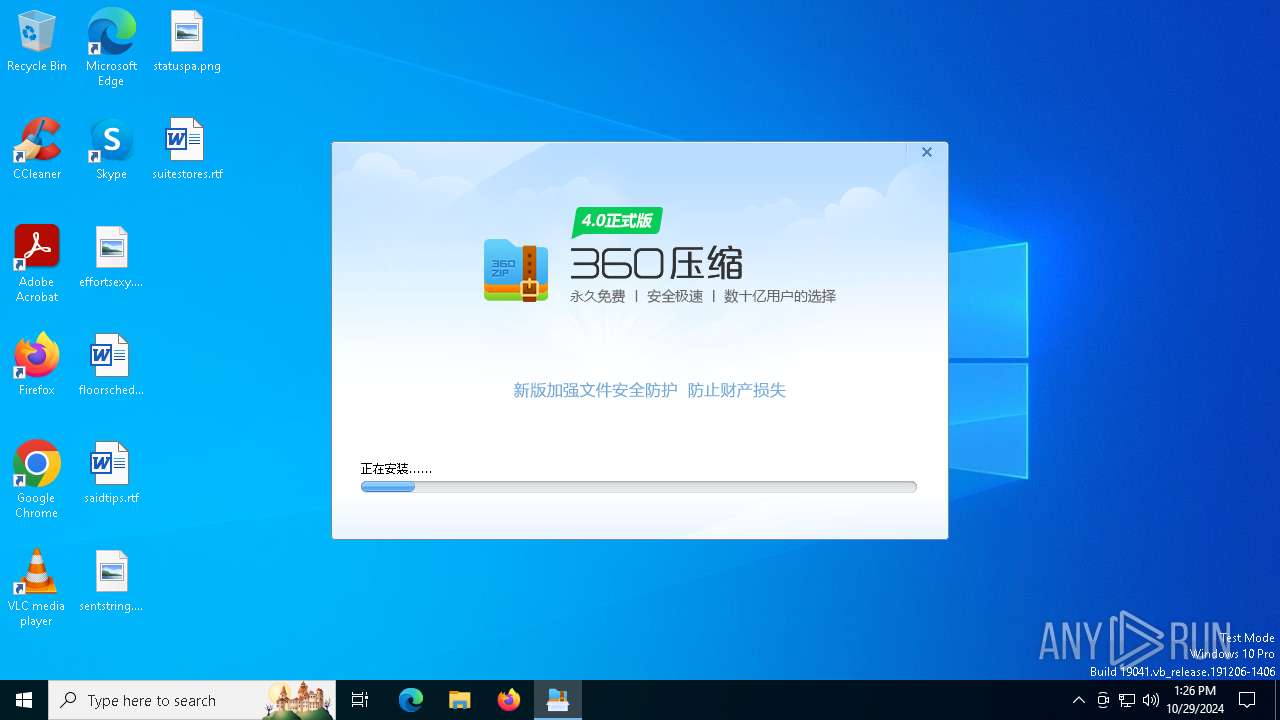The height and width of the screenshot is (720, 1280).
Task: Open the Recycle Bin desktop icon
Action: point(37,41)
